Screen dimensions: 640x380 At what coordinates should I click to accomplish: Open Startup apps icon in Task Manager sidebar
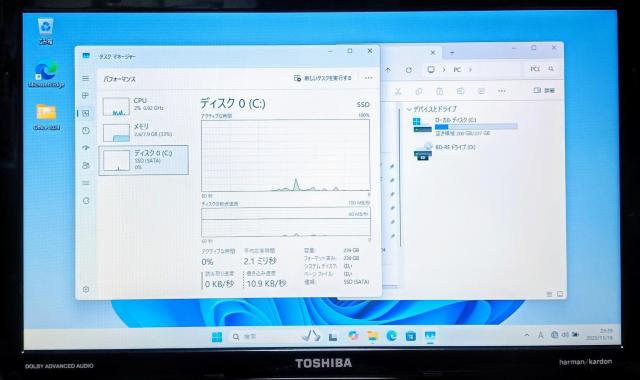86,148
